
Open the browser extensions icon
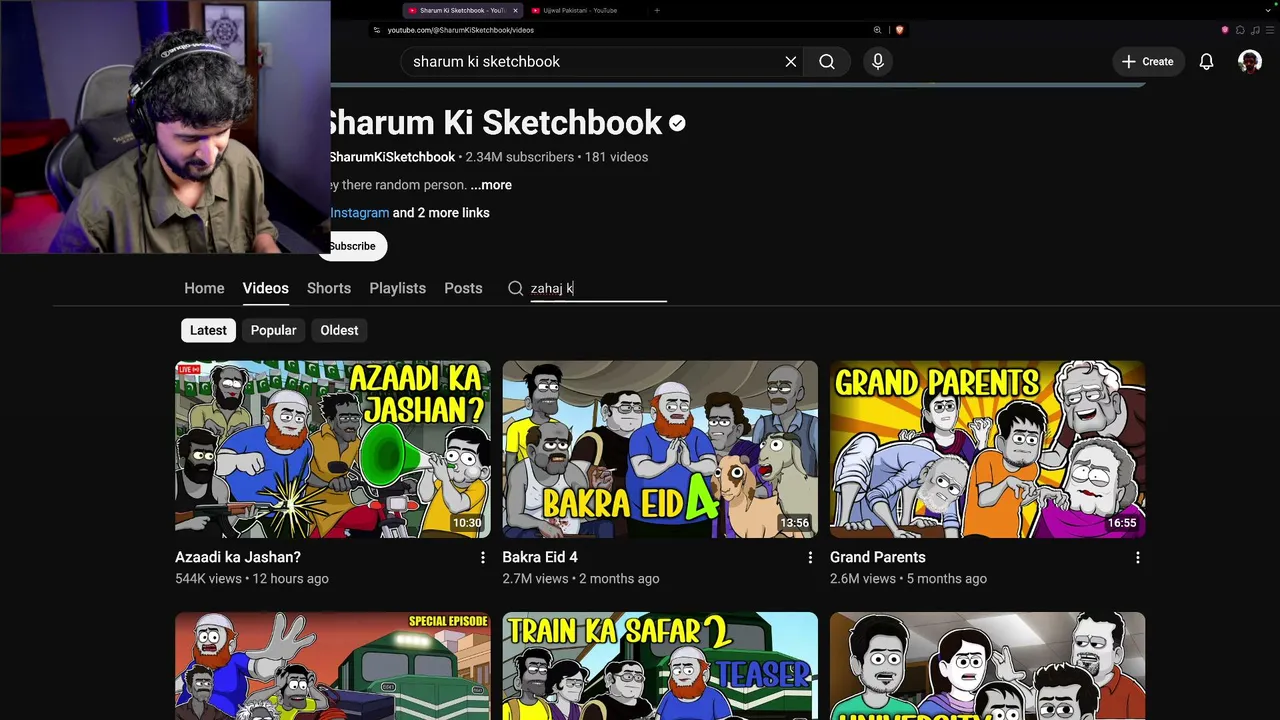pos(1240,30)
